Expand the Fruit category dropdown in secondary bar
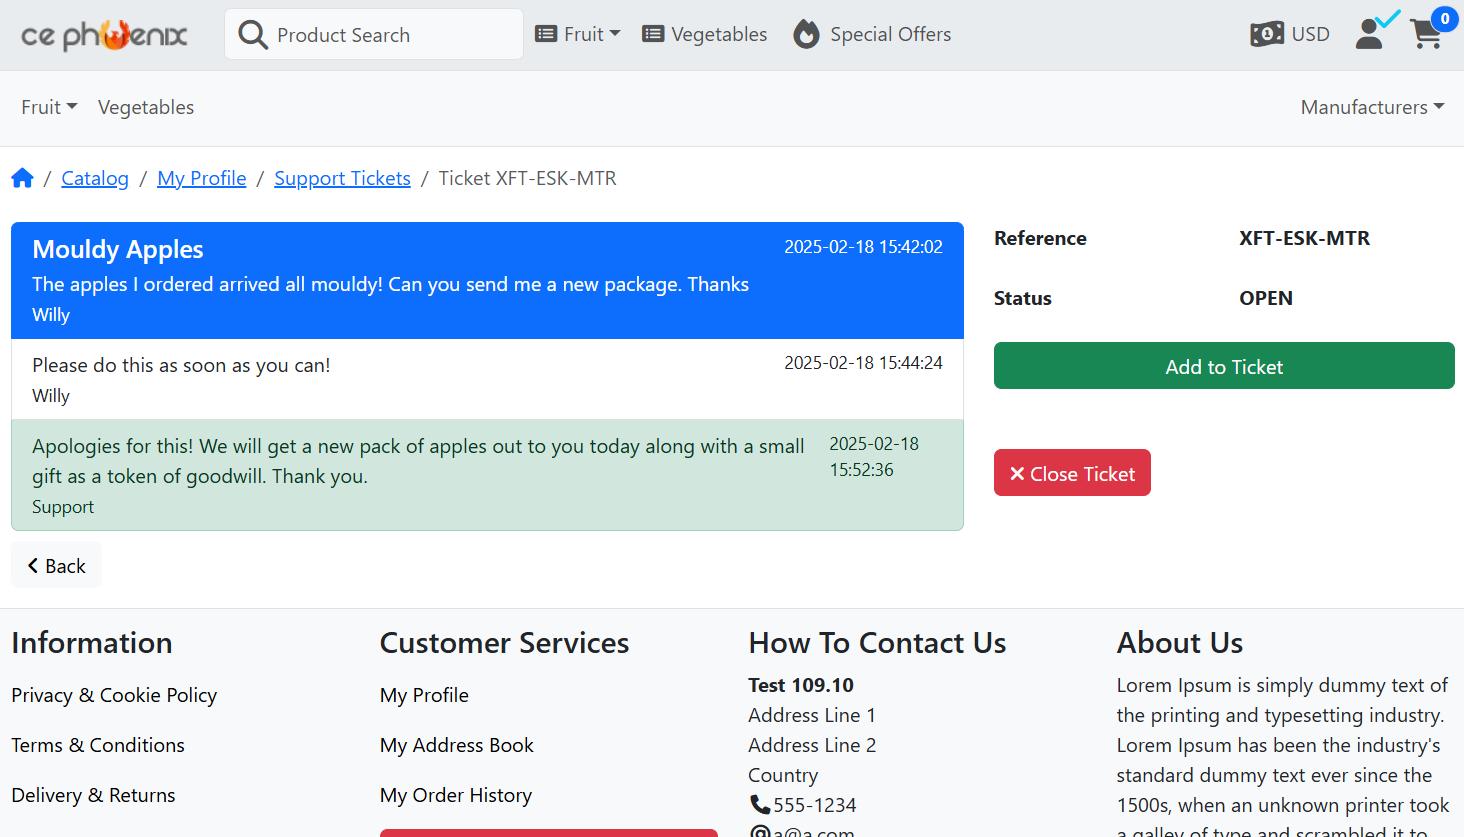Viewport: 1464px width, 837px height. (x=49, y=107)
